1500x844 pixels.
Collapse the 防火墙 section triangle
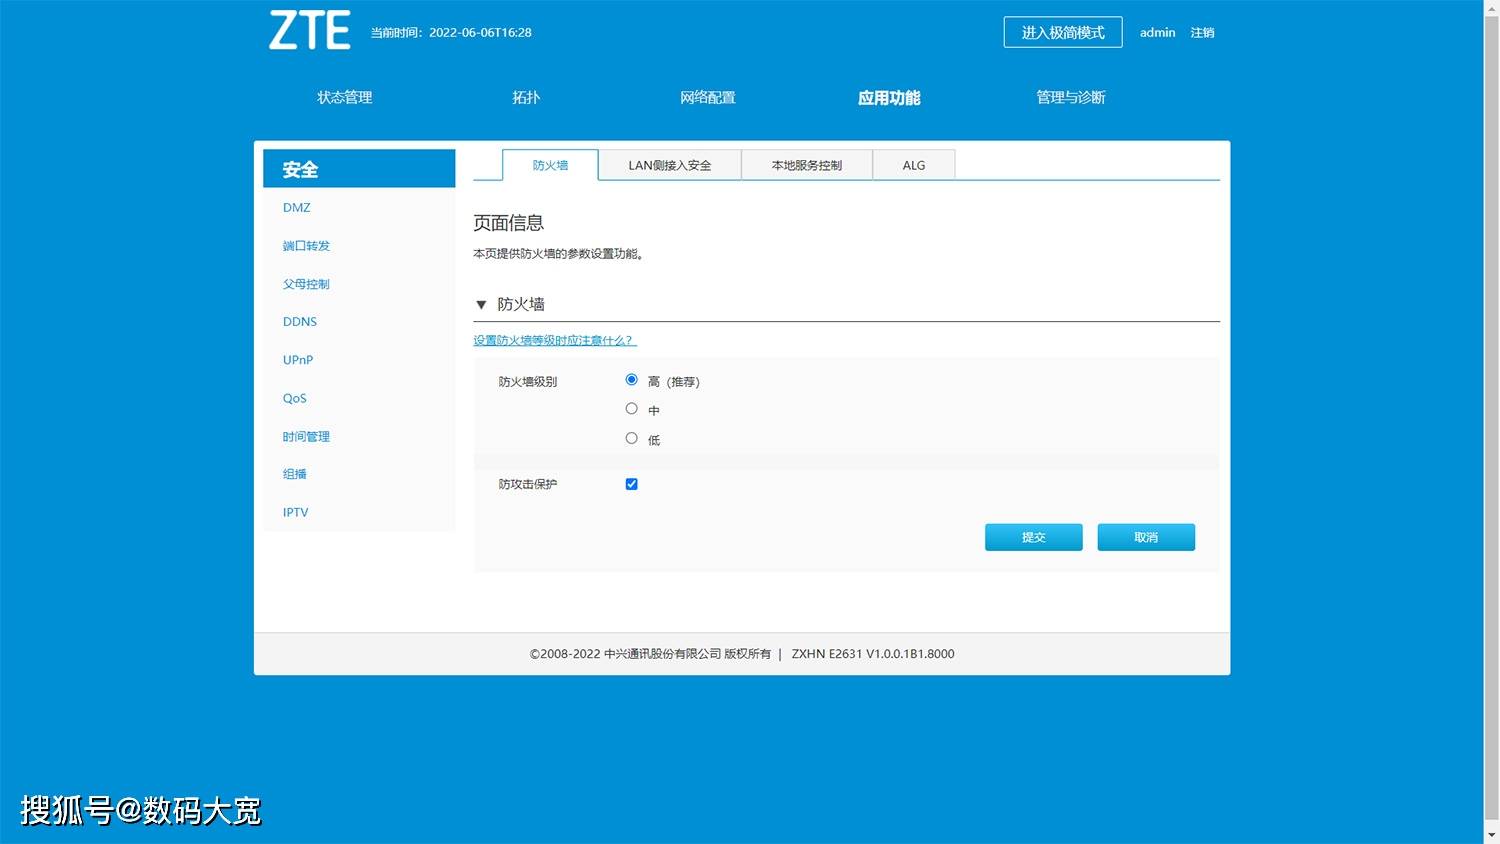click(x=481, y=305)
